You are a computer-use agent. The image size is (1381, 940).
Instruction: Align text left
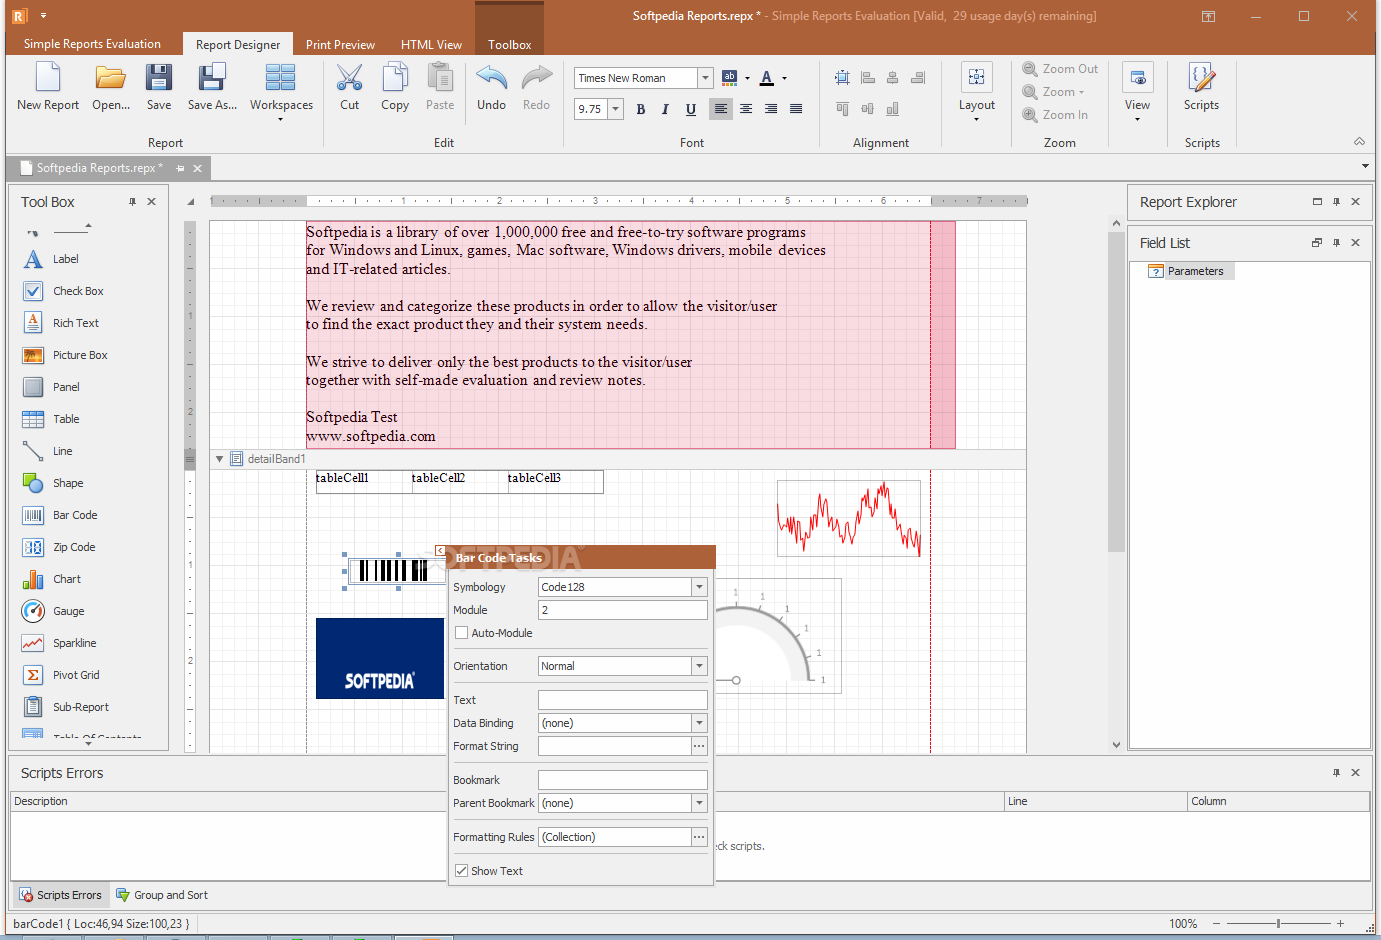(720, 109)
